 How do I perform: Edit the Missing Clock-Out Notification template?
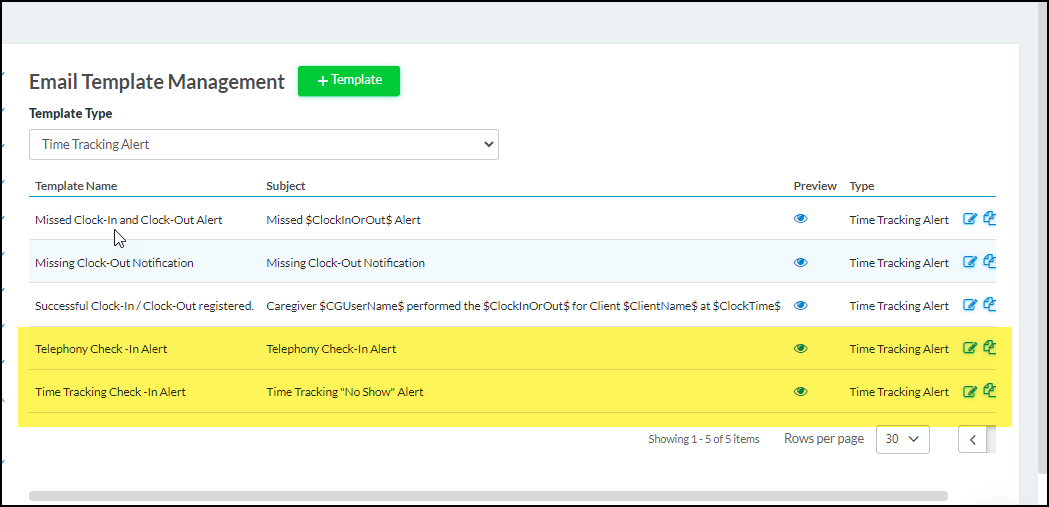point(969,263)
